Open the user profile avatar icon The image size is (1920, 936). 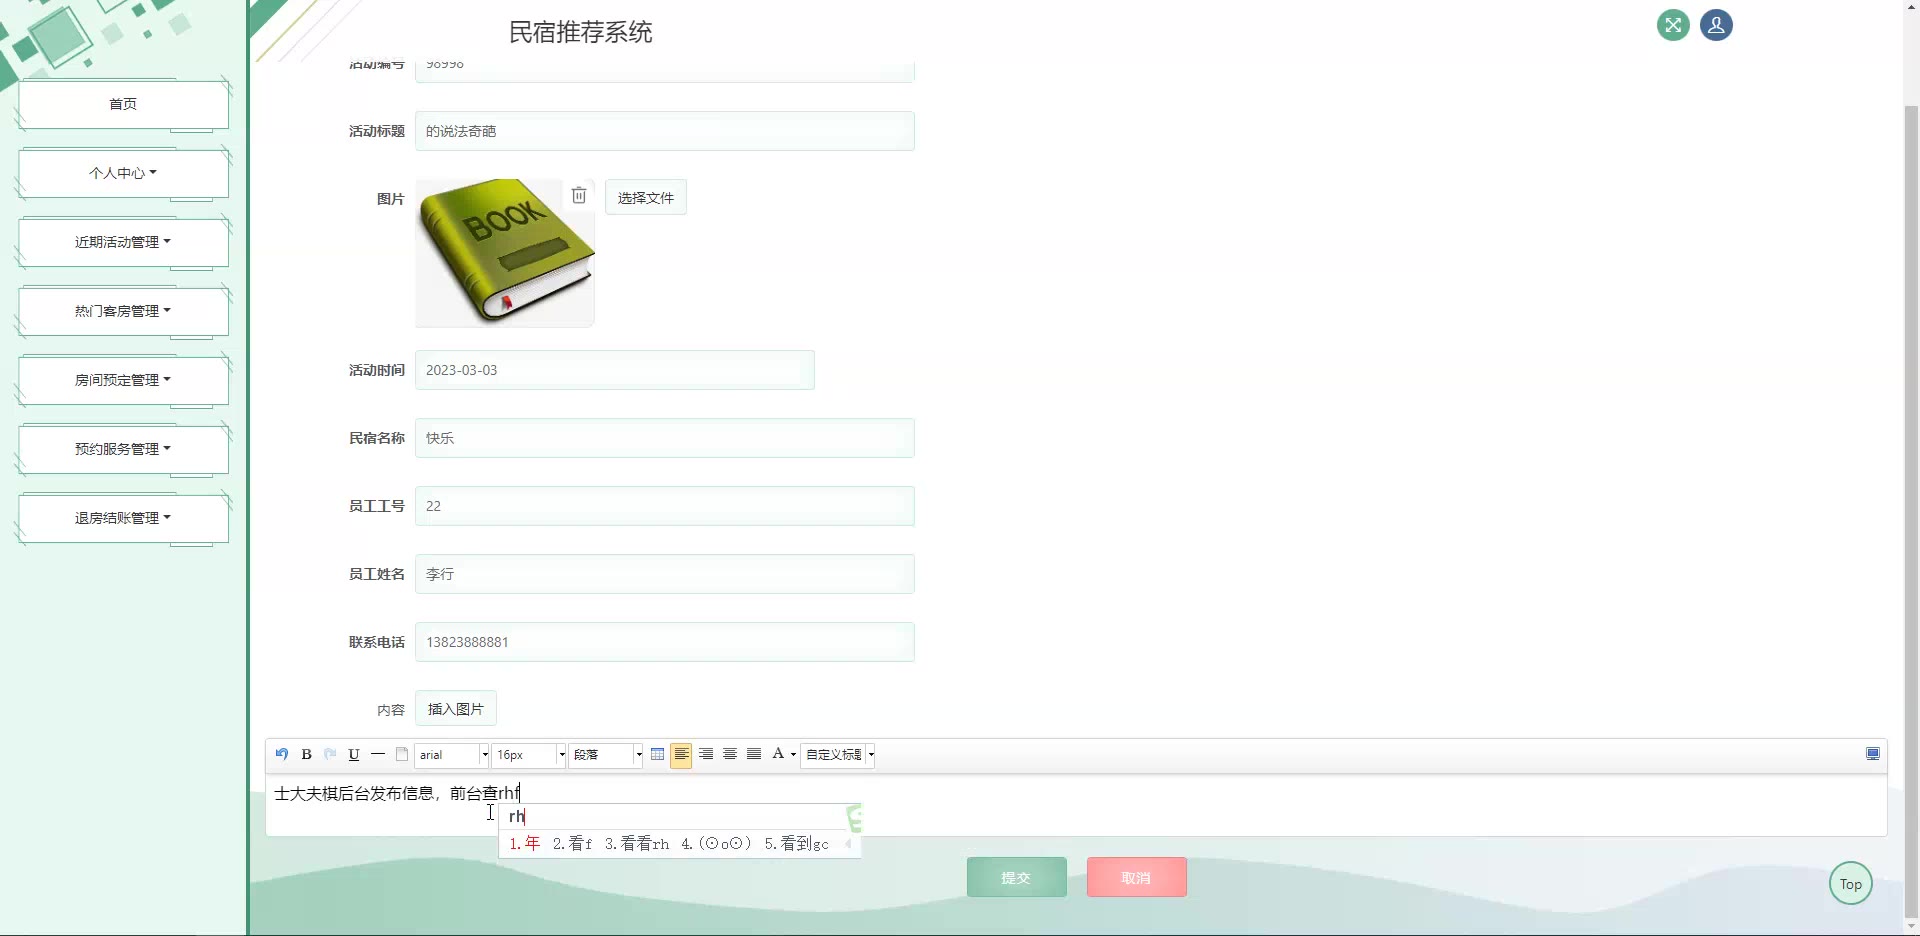click(x=1716, y=25)
